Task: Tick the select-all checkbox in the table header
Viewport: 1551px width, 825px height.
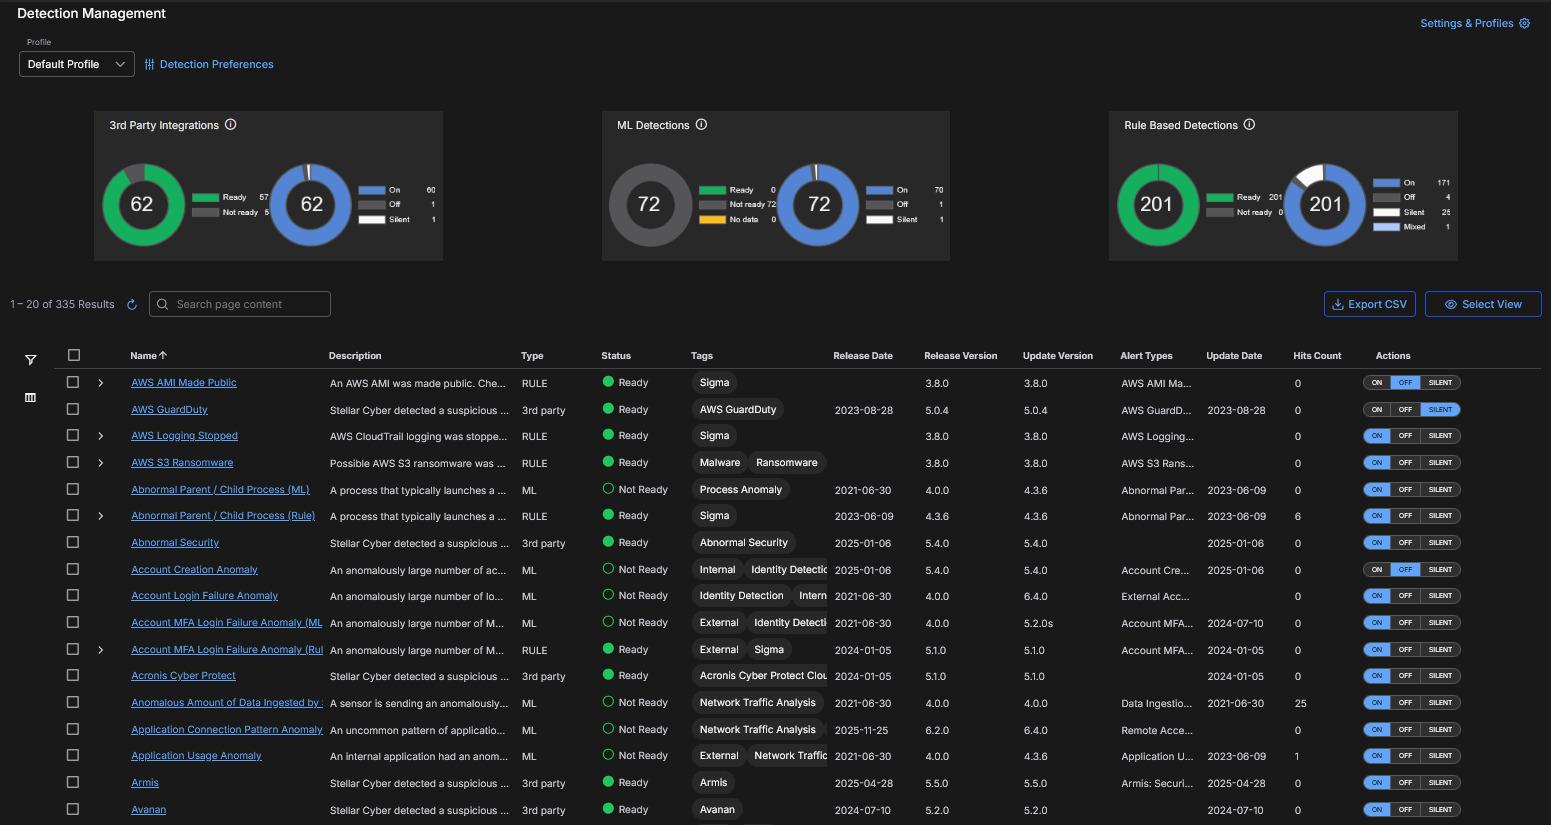Action: pyautogui.click(x=74, y=355)
